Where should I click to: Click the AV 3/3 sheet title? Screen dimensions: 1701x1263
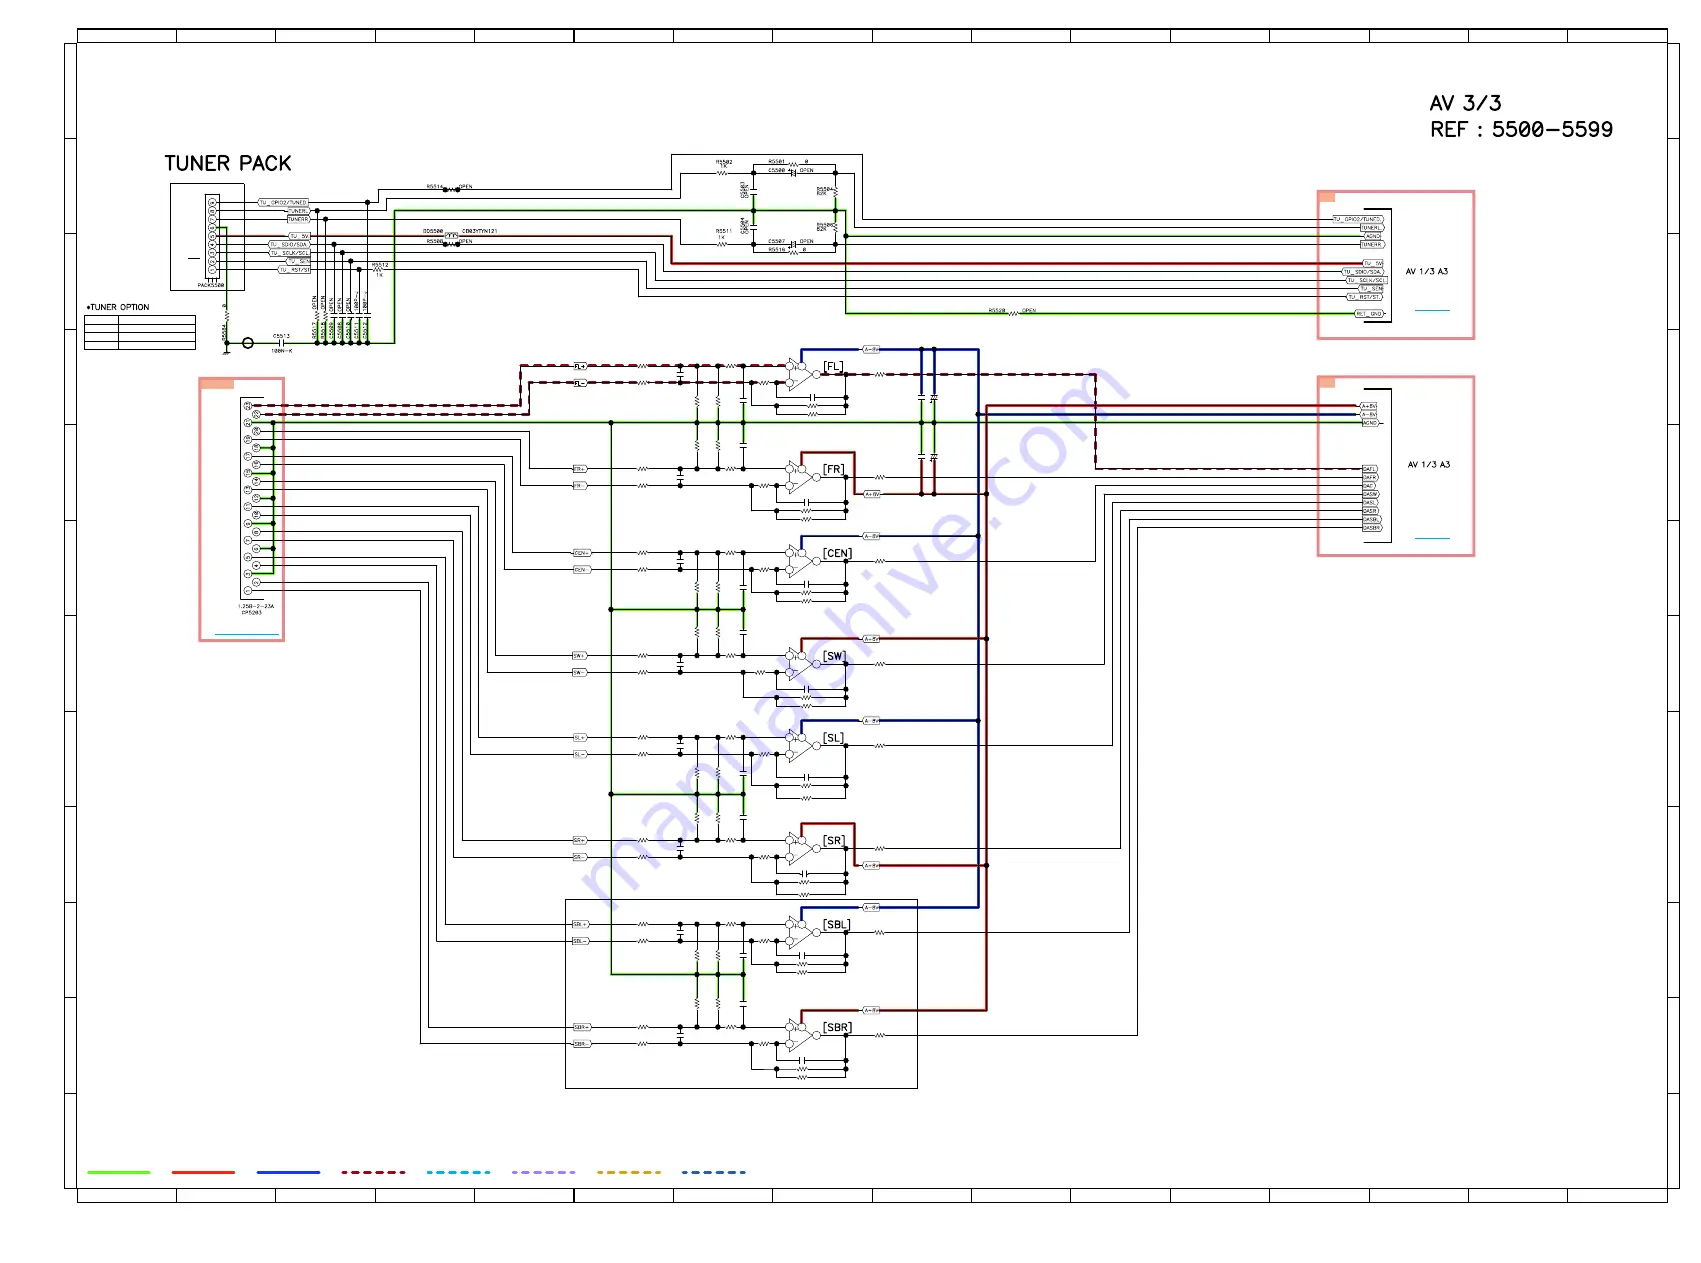(x=1465, y=103)
